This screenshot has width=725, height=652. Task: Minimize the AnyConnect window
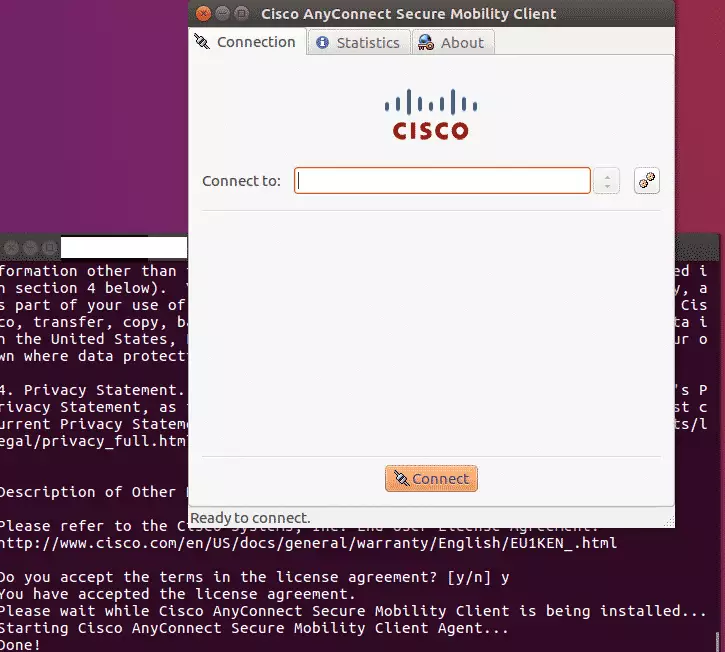222,14
